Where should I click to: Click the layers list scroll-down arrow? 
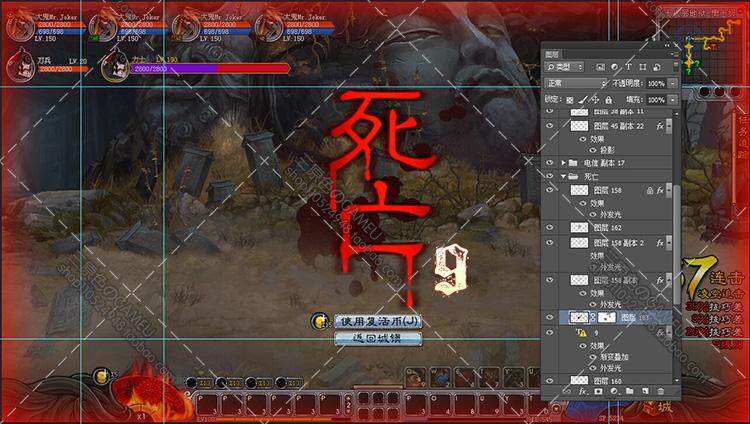pos(676,380)
